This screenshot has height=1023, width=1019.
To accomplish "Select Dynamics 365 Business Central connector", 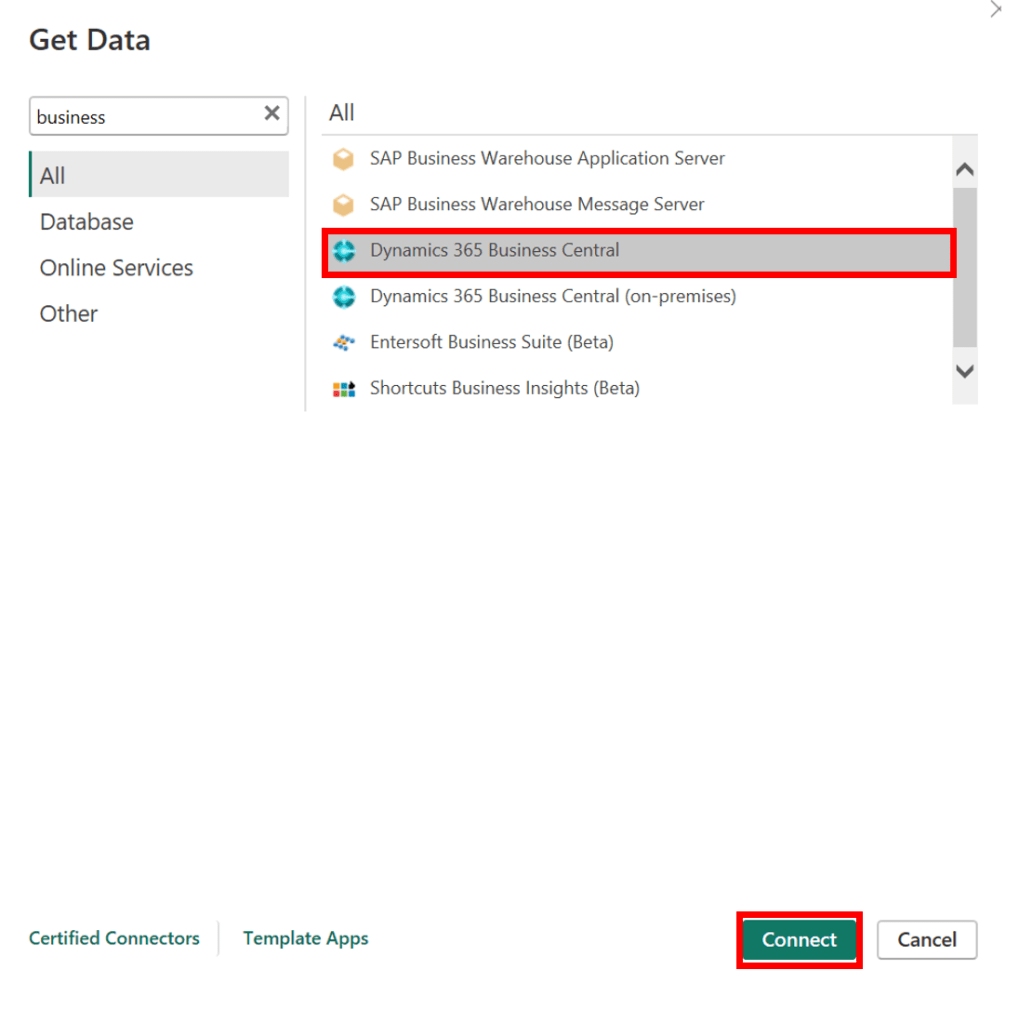I will 639,251.
